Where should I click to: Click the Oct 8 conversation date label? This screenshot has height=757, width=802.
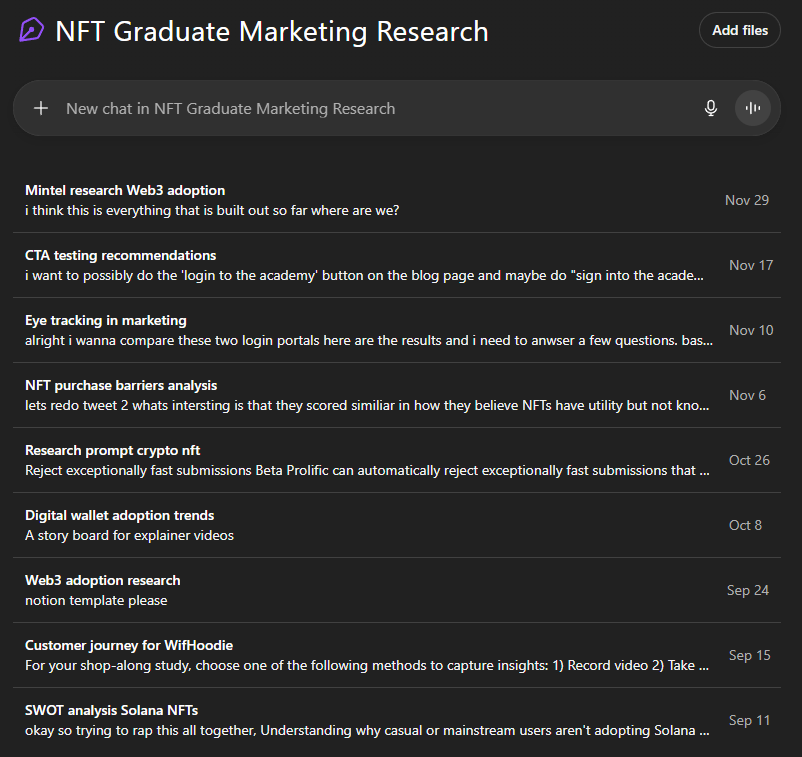pyautogui.click(x=745, y=524)
